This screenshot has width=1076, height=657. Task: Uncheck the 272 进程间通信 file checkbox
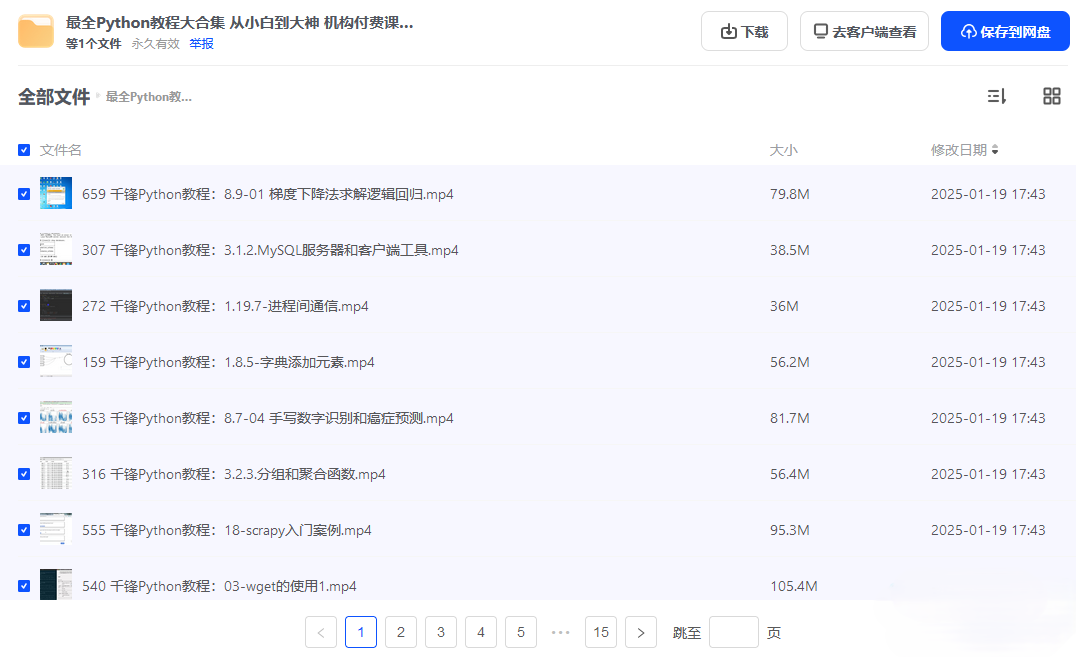(24, 306)
